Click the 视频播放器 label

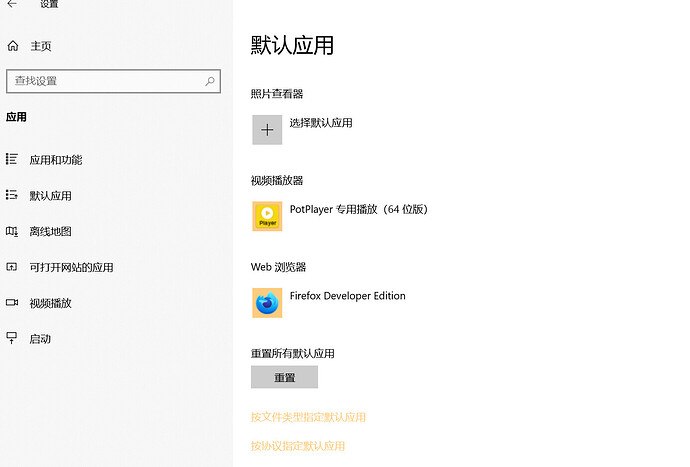tap(277, 180)
